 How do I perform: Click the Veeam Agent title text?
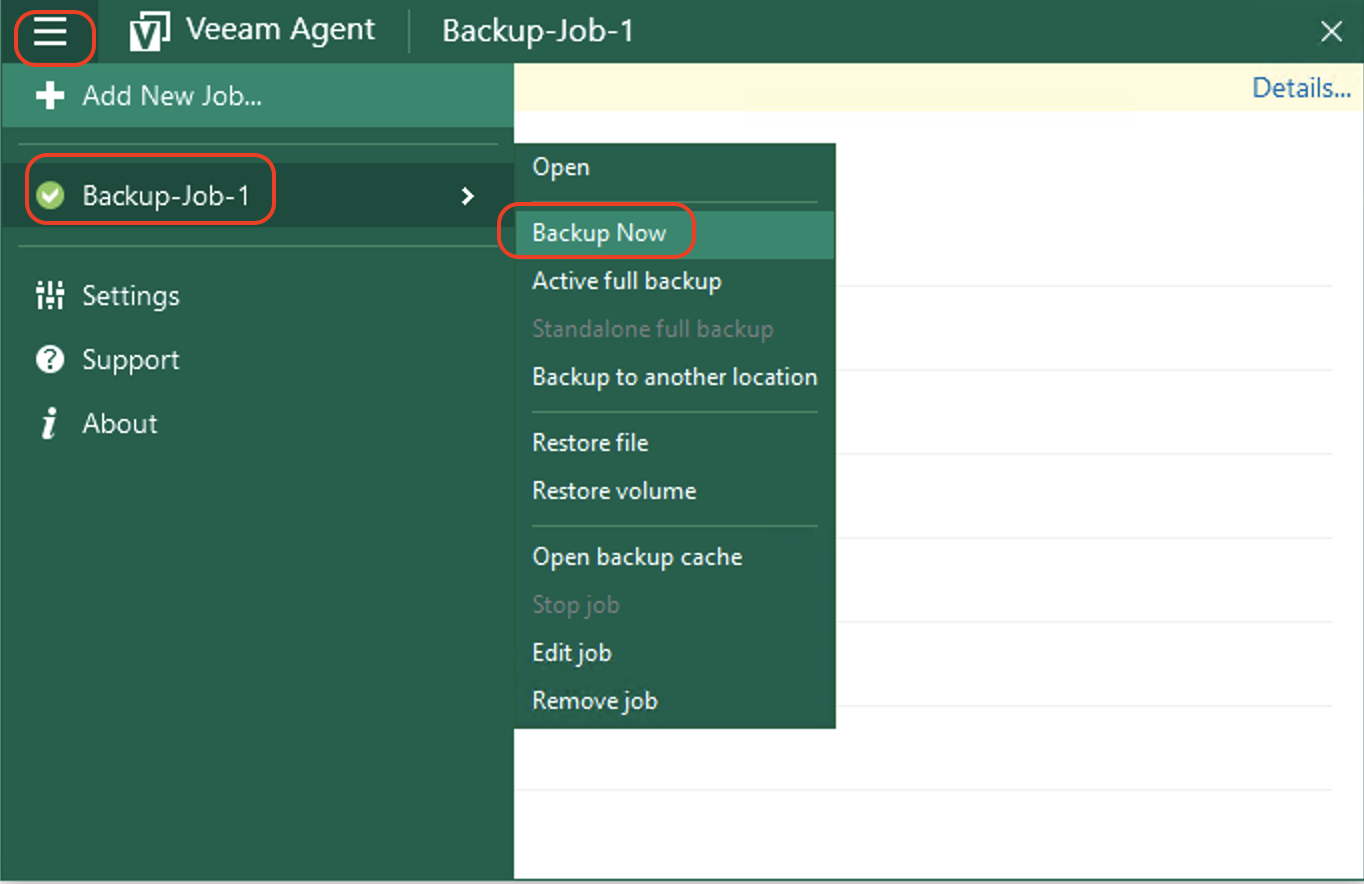pos(281,30)
